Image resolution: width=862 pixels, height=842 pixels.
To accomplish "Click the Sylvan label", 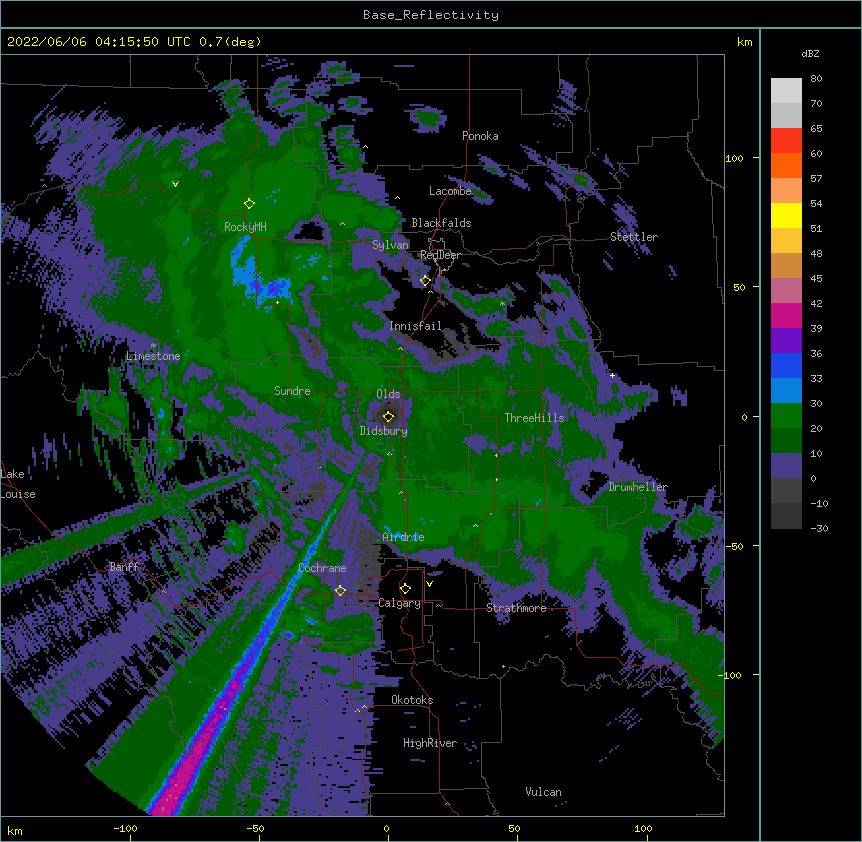I will [x=390, y=245].
